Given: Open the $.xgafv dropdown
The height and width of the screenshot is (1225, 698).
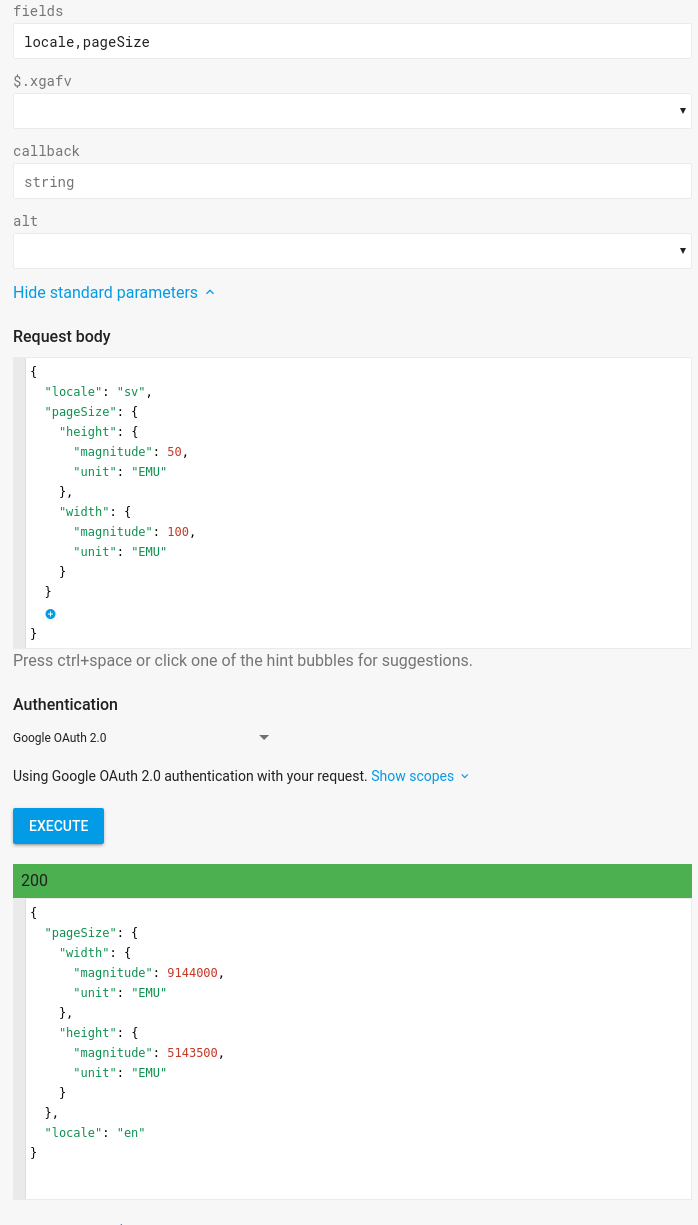Looking at the screenshot, I should [x=352, y=111].
